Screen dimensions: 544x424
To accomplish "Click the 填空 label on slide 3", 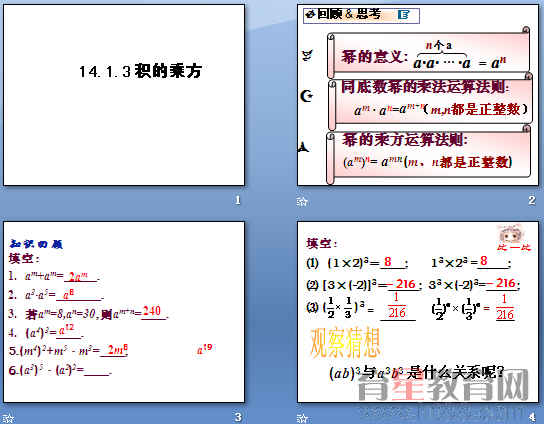I will (24, 258).
